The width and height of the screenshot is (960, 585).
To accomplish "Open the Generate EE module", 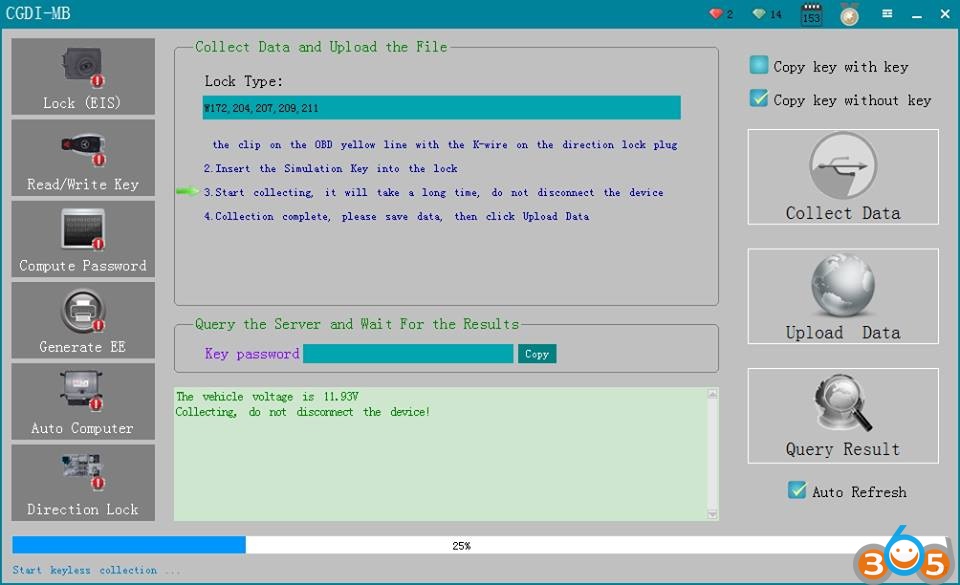I will [83, 320].
